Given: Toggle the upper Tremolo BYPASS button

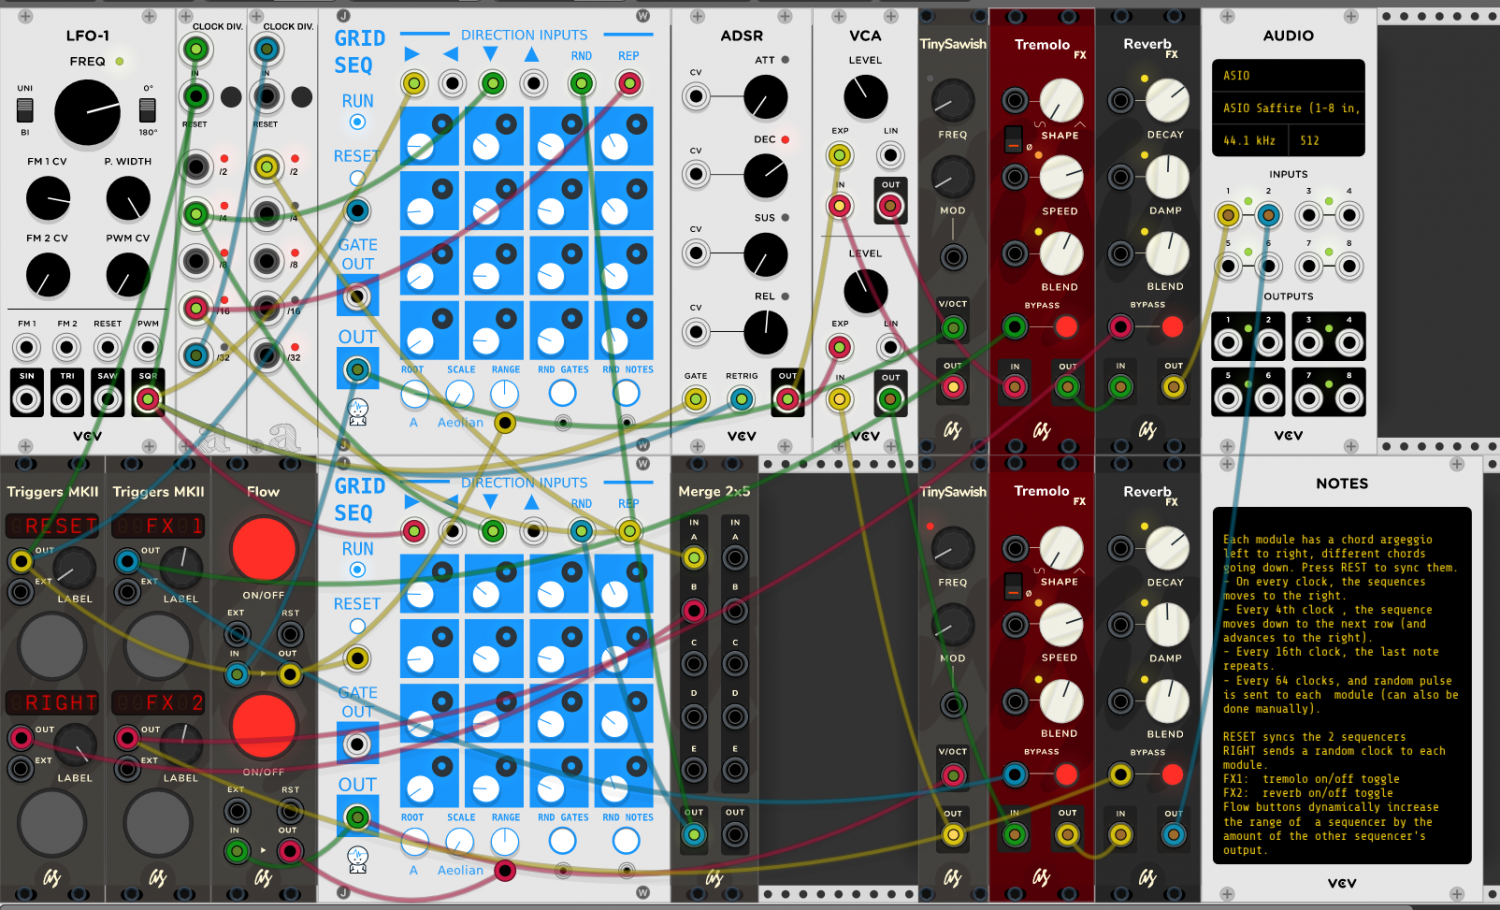Looking at the screenshot, I should point(1066,326).
